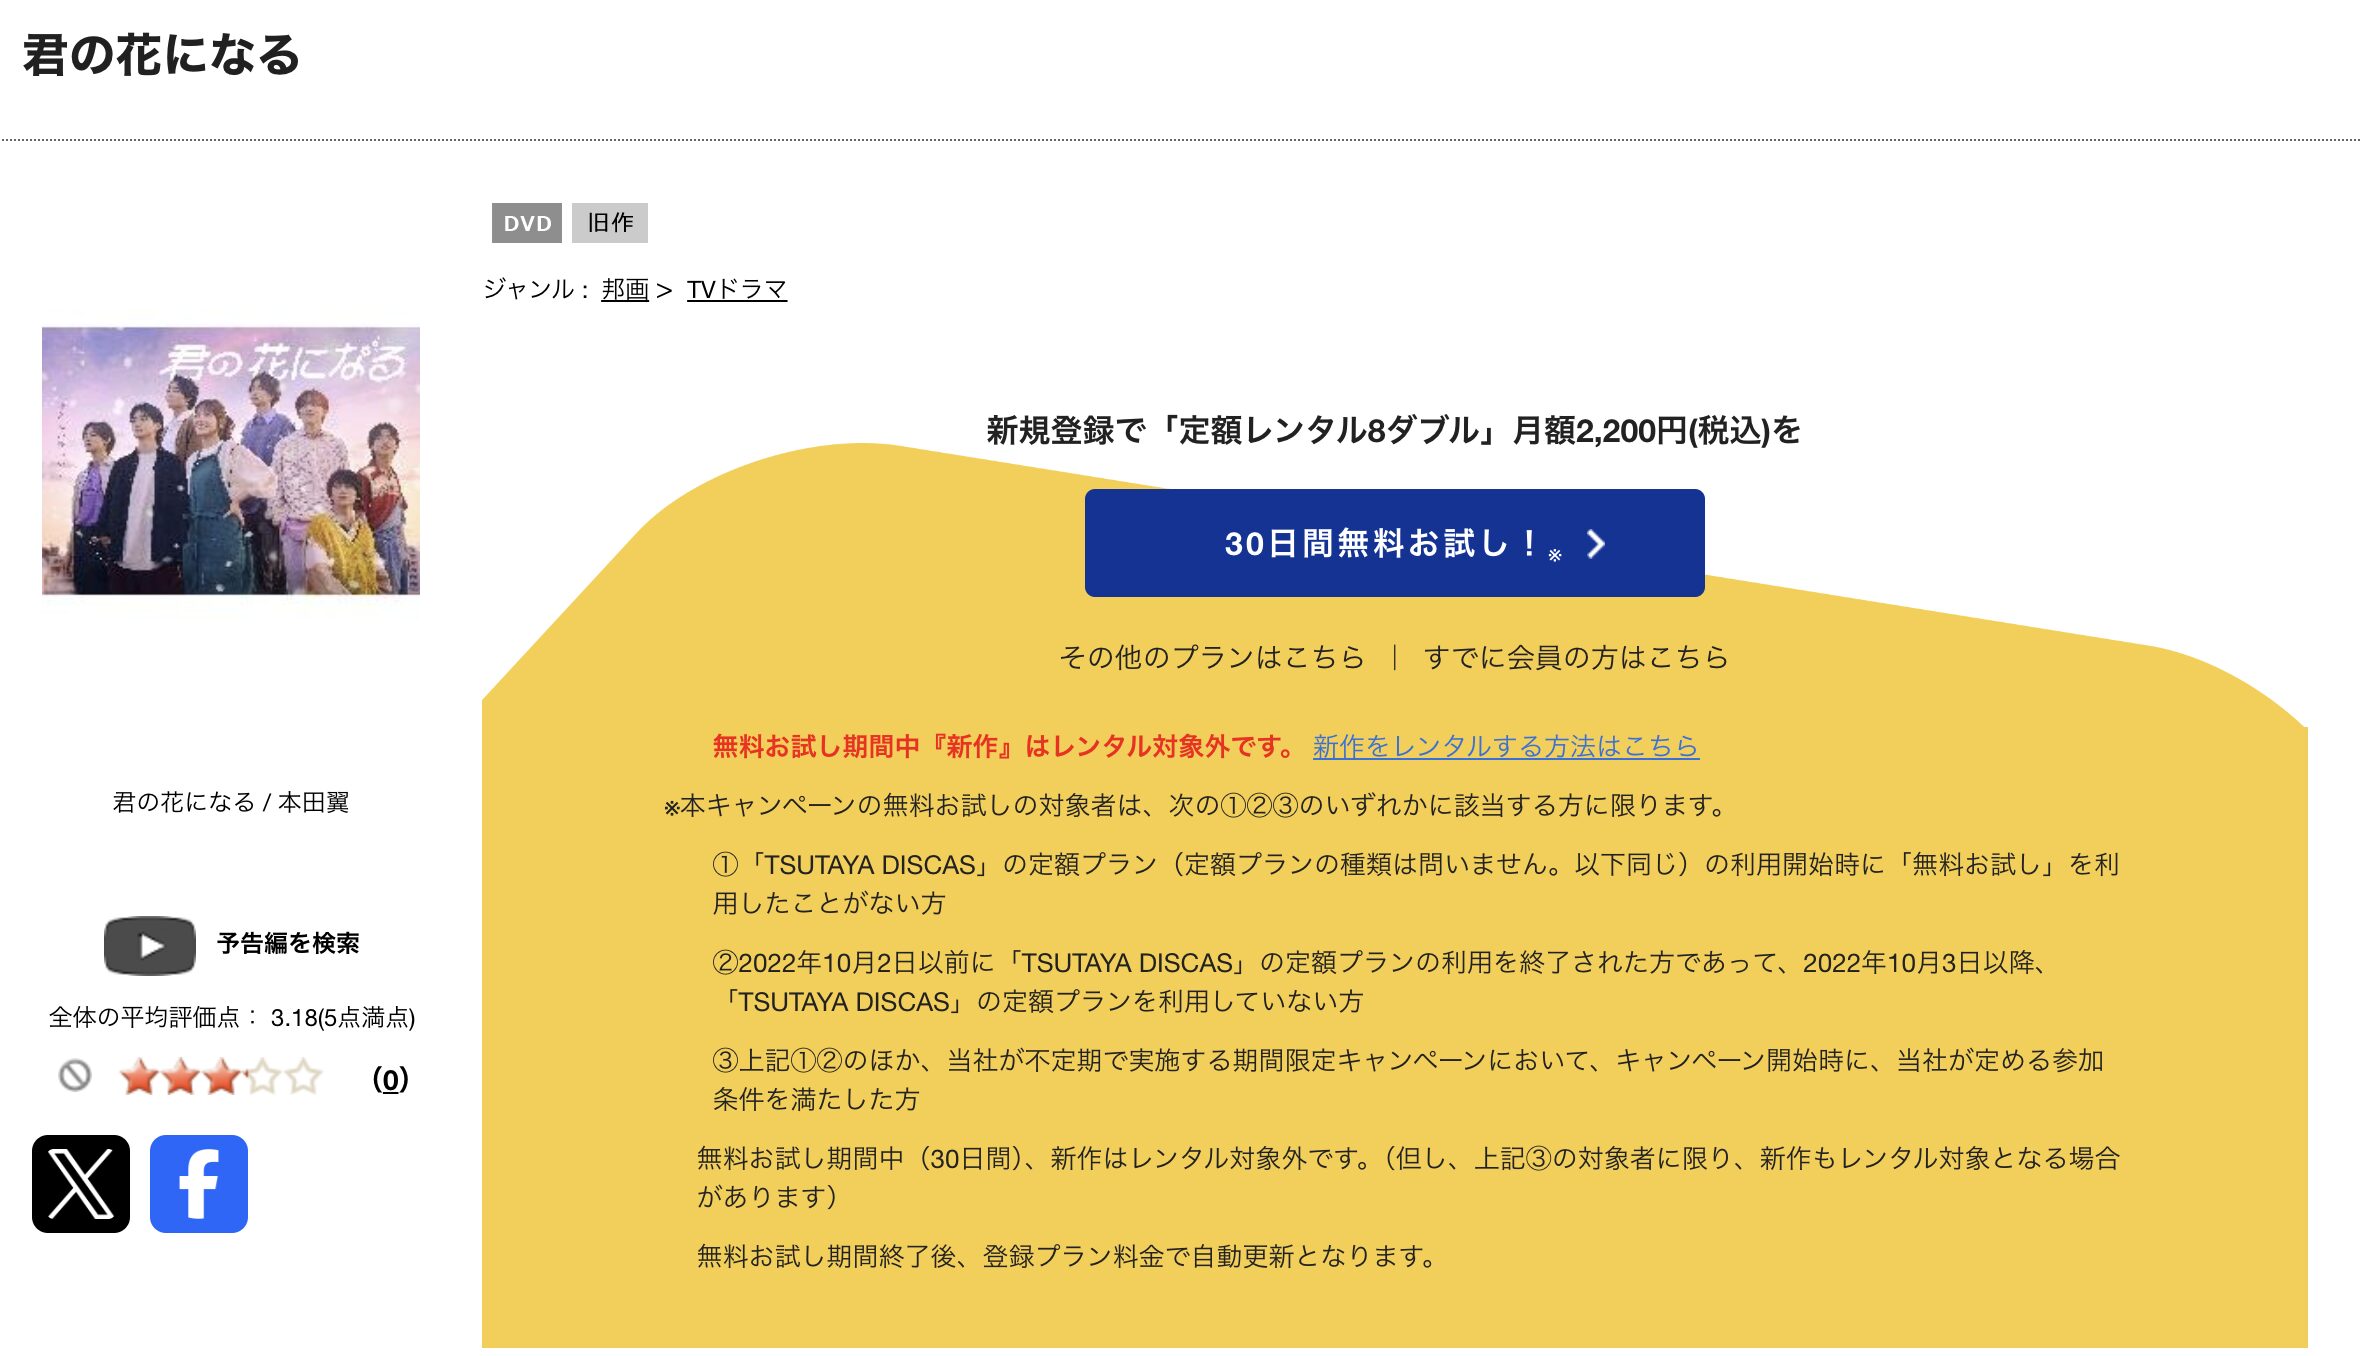Click 予告編を検索 trailer search link

point(288,943)
